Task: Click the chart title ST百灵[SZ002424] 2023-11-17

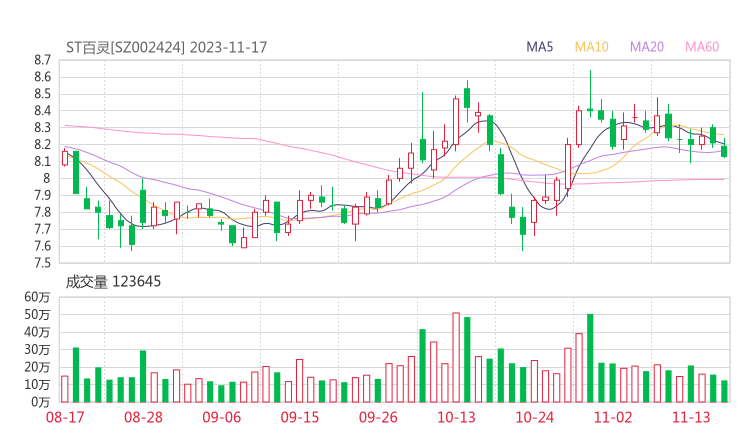Action: click(166, 47)
